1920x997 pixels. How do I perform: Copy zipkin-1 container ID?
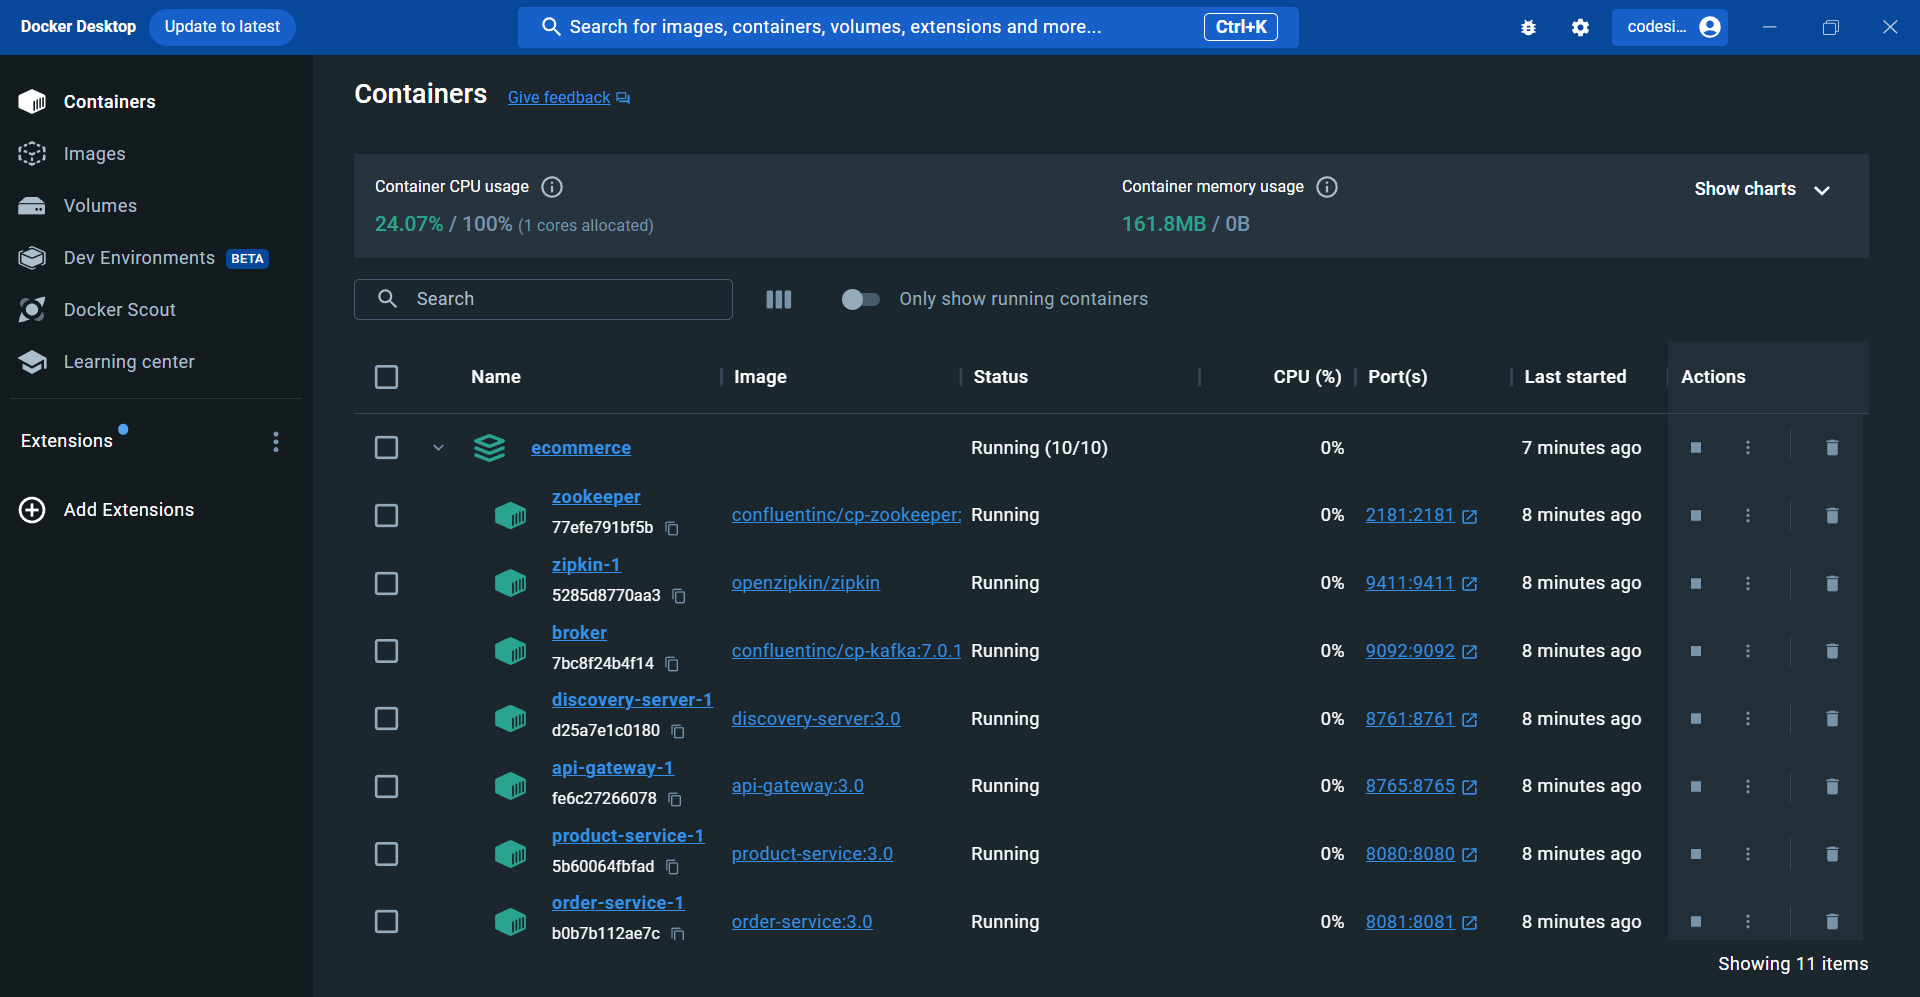point(679,596)
